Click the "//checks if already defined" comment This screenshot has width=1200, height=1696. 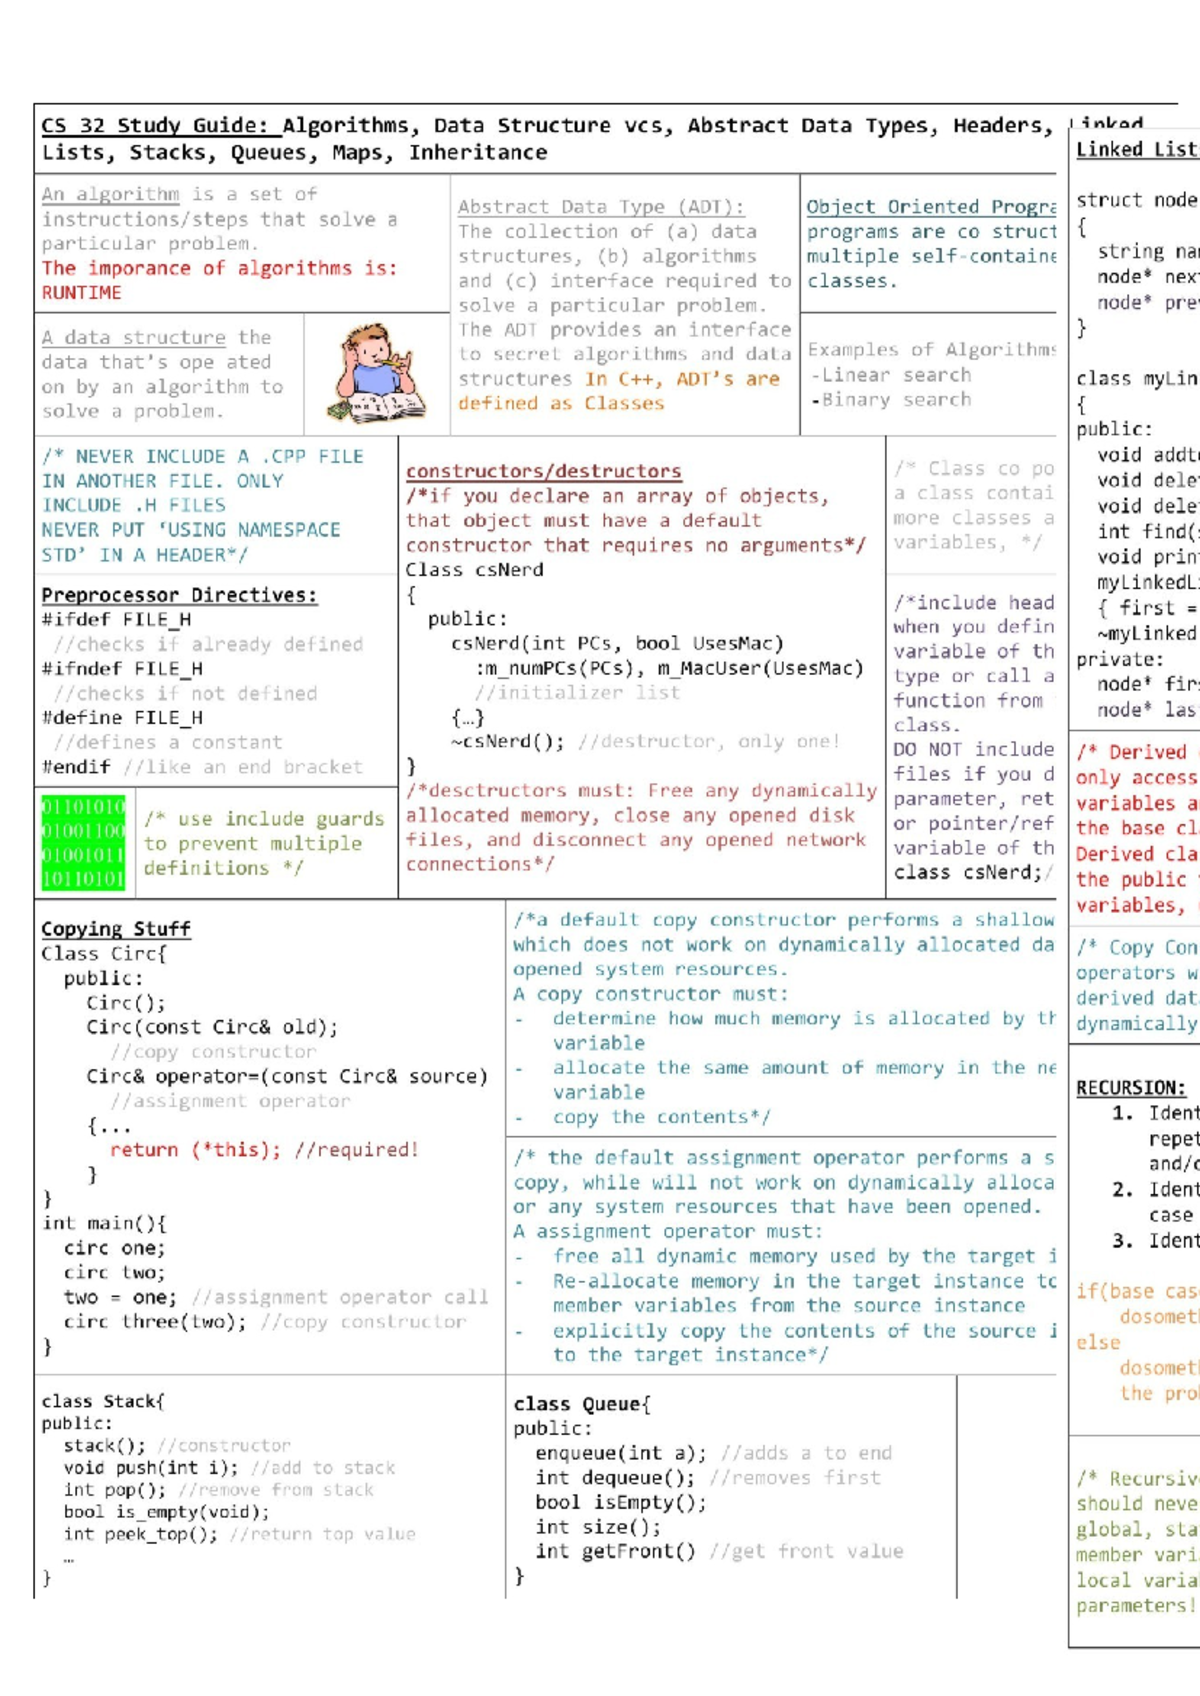pos(209,644)
